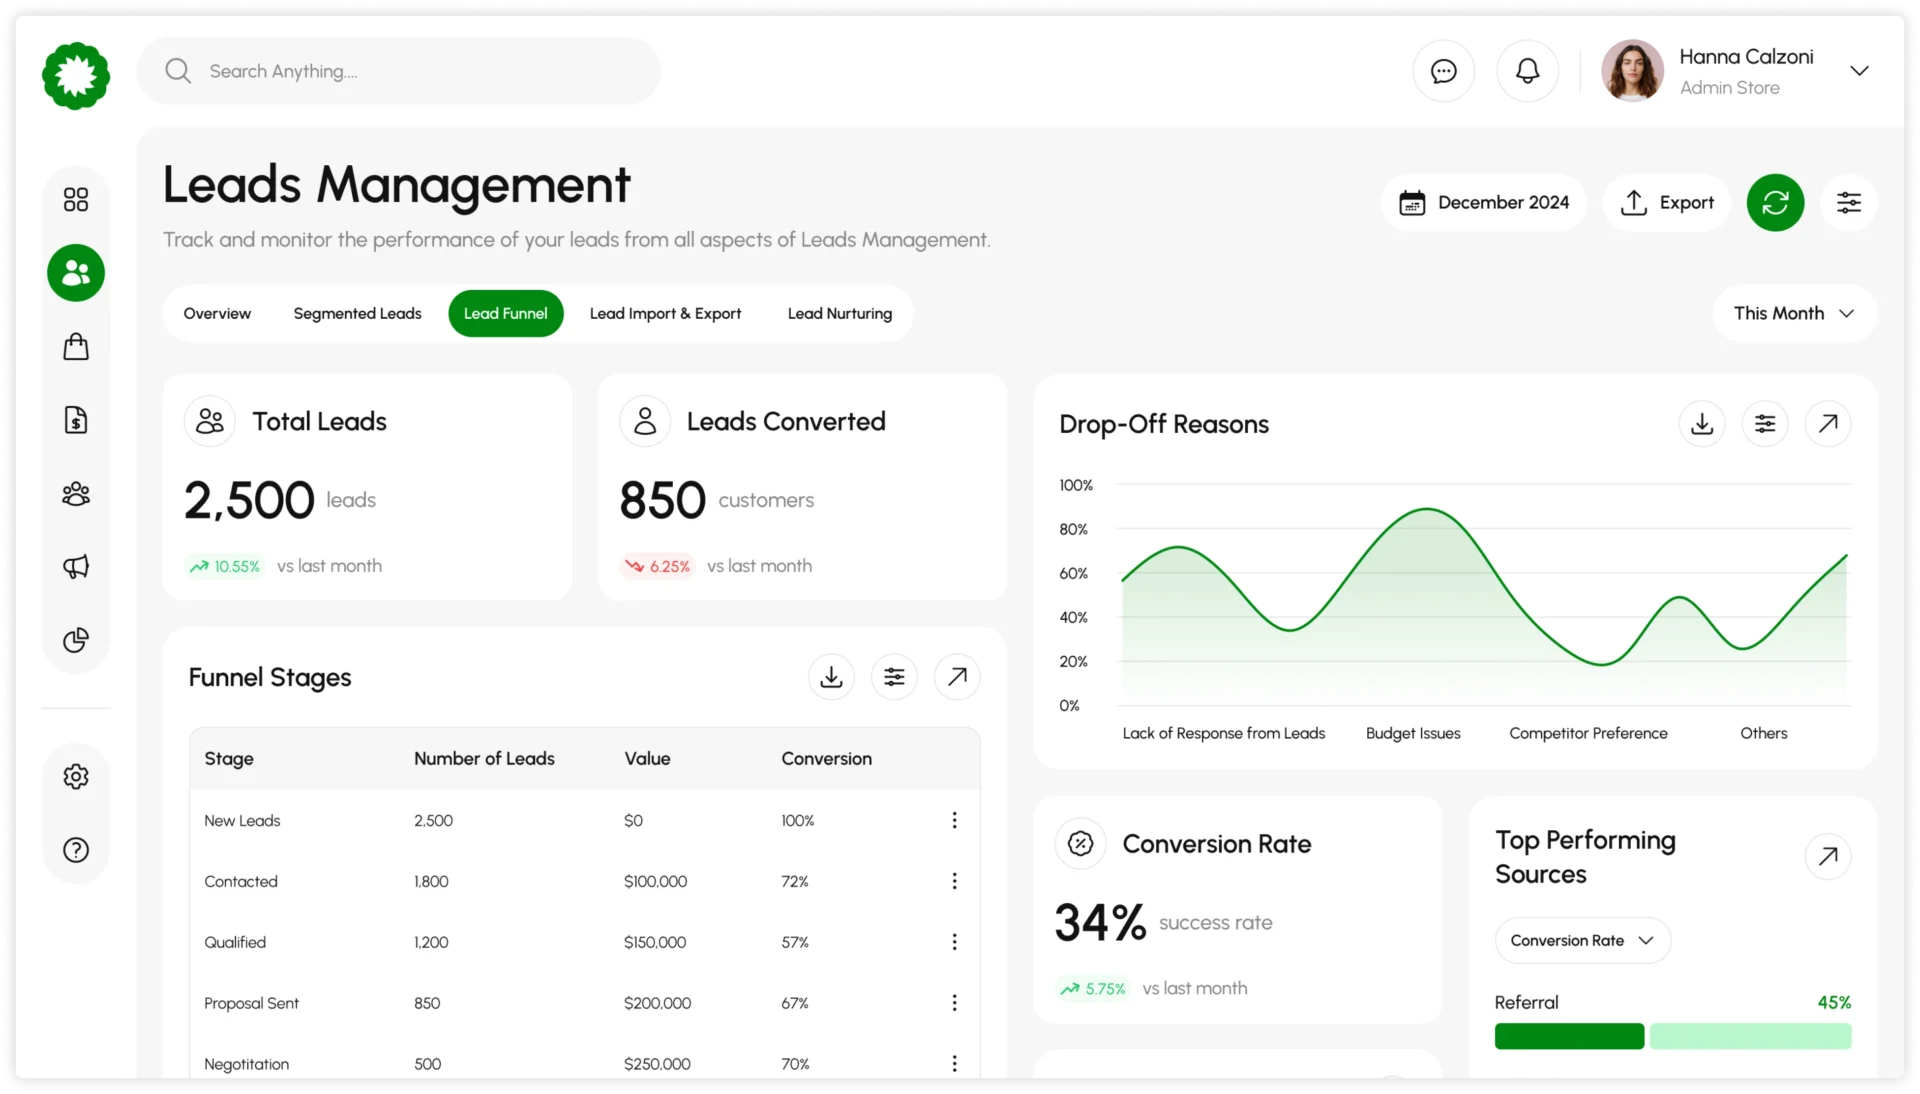
Task: Download the Drop-Off Reasons chart
Action: [x=1702, y=424]
